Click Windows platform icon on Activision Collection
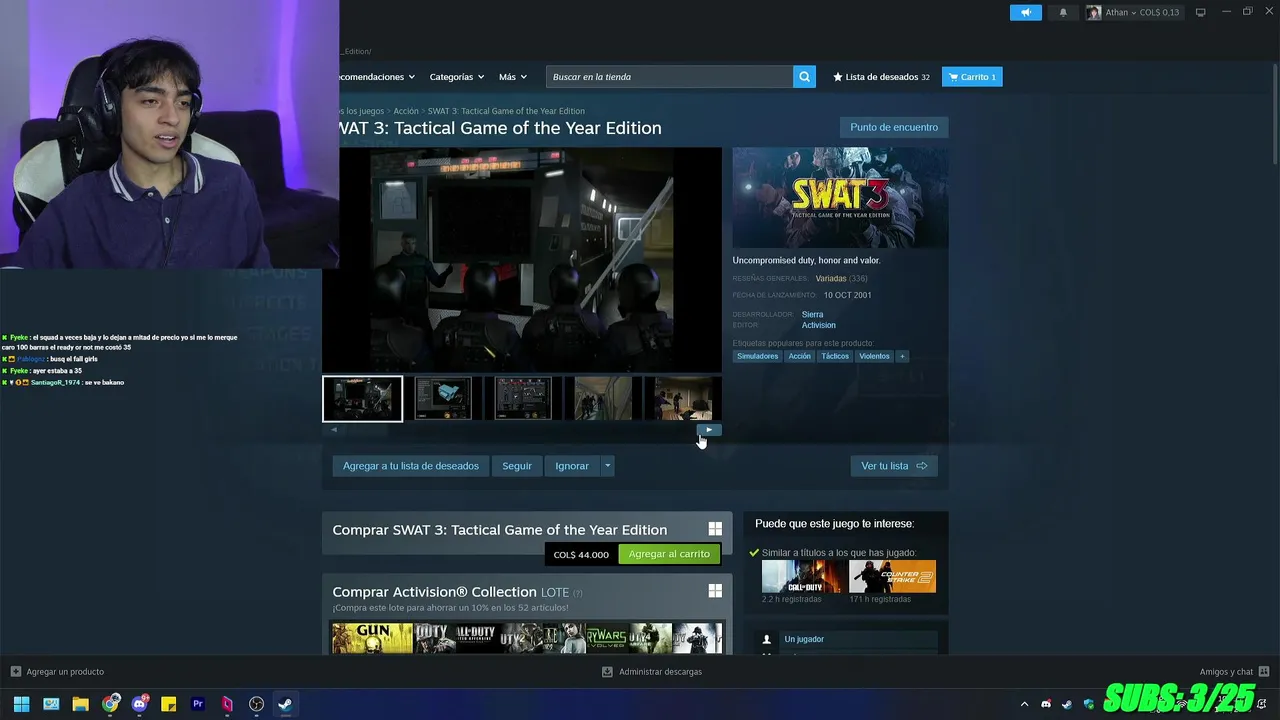 coord(715,591)
